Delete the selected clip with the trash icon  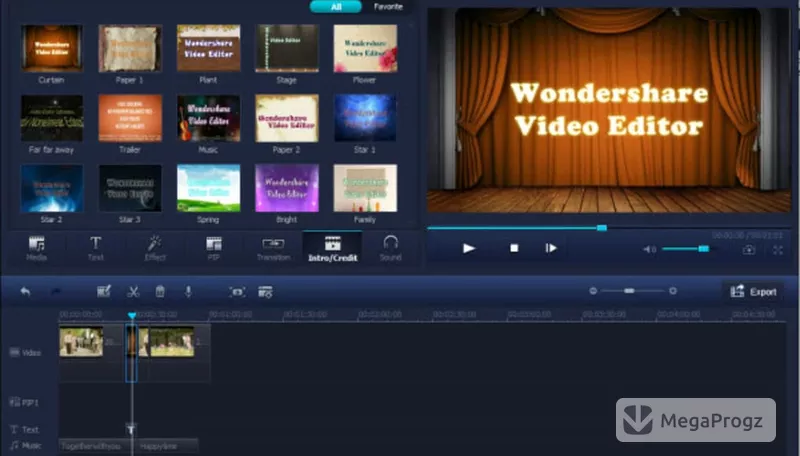point(160,291)
